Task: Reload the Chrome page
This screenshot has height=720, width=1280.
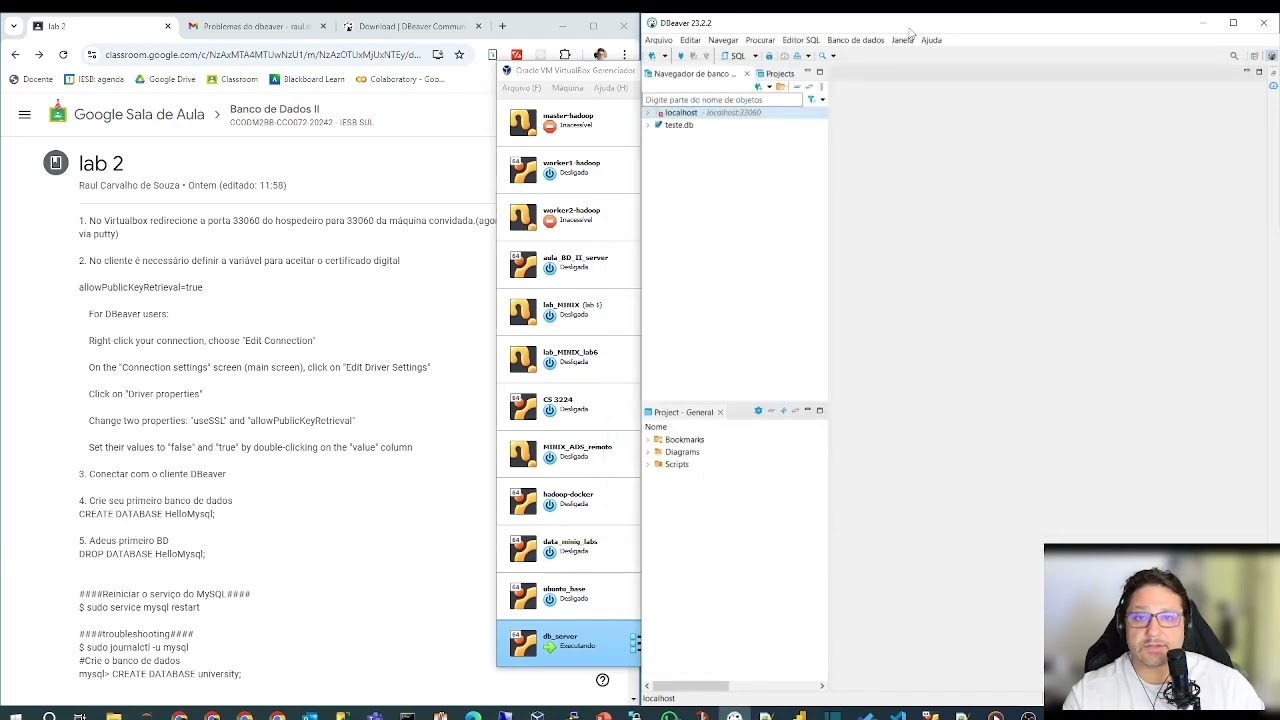Action: (63, 55)
